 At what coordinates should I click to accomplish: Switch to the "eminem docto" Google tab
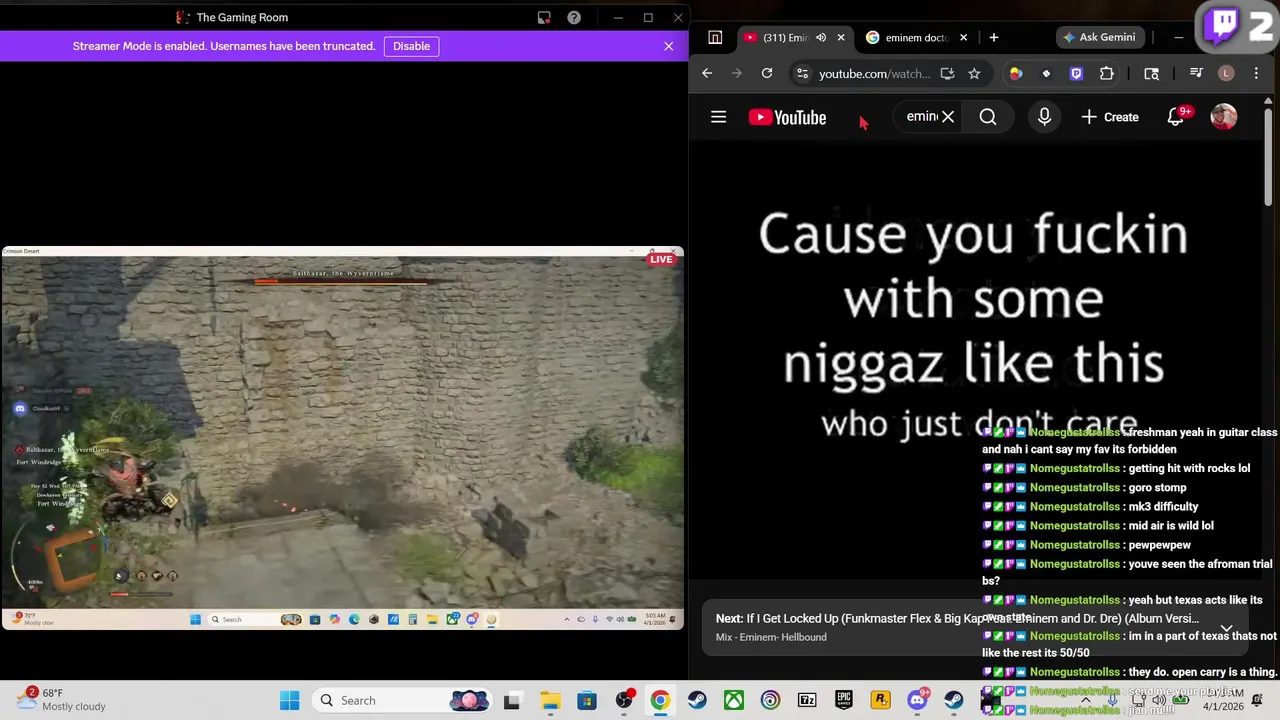(x=915, y=37)
